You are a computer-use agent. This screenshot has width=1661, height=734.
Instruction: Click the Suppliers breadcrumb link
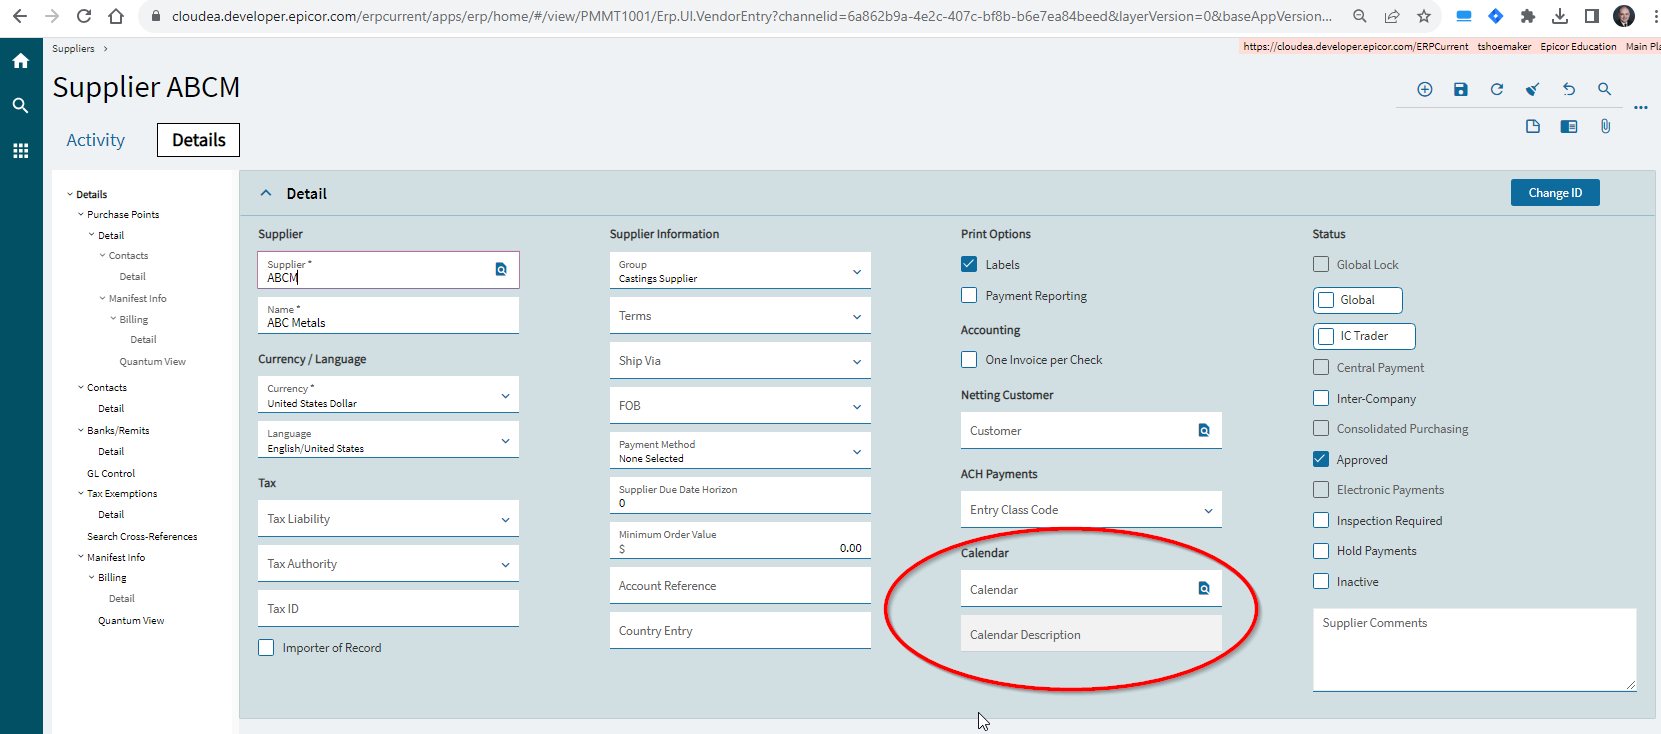tap(73, 48)
